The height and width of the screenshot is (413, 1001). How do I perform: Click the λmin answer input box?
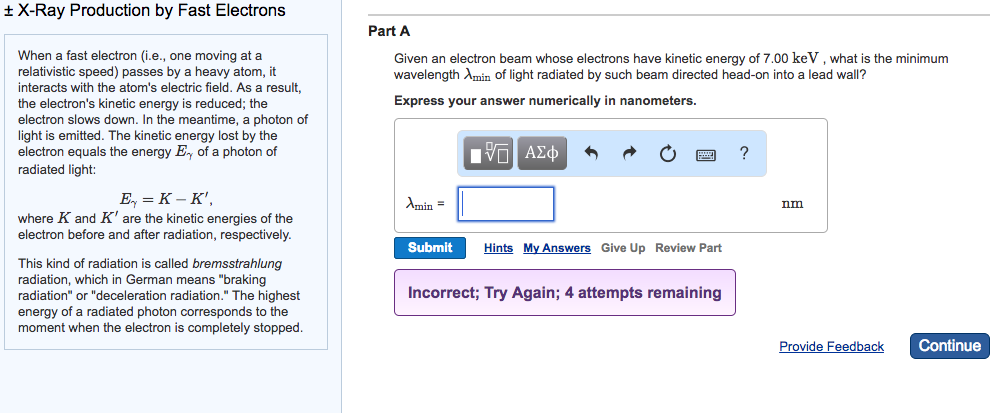coord(506,204)
